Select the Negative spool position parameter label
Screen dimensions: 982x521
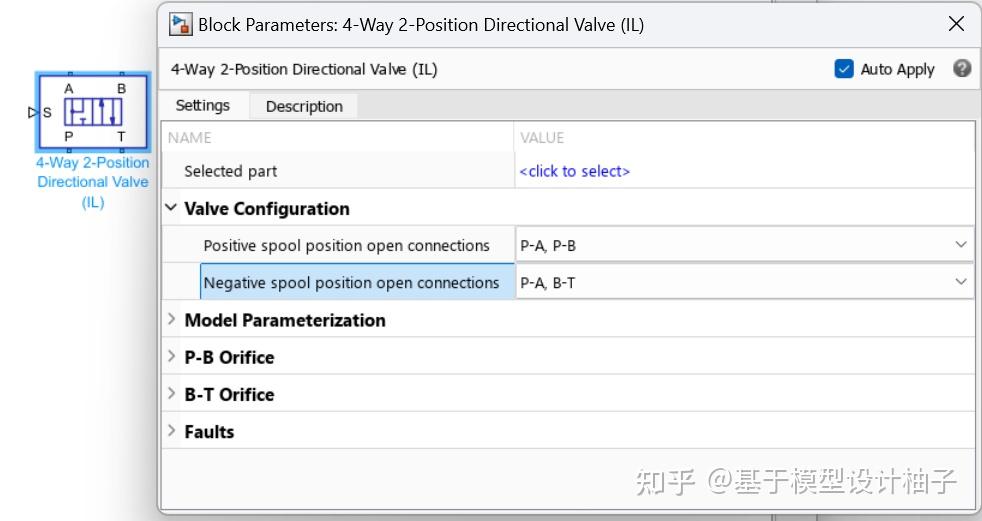coord(351,283)
